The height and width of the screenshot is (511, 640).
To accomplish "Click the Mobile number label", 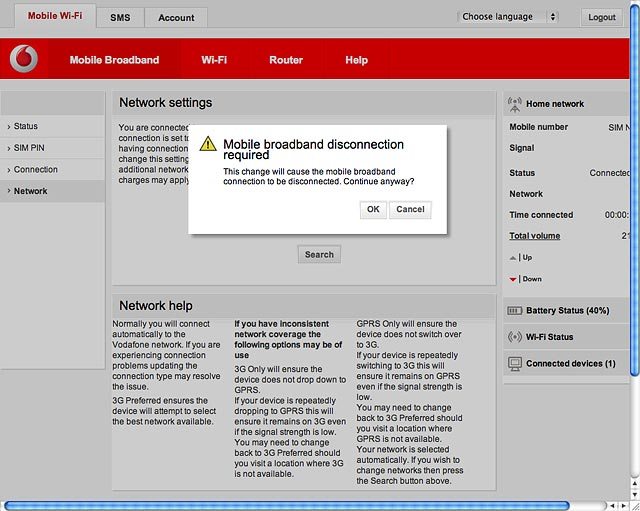I will pyautogui.click(x=538, y=127).
